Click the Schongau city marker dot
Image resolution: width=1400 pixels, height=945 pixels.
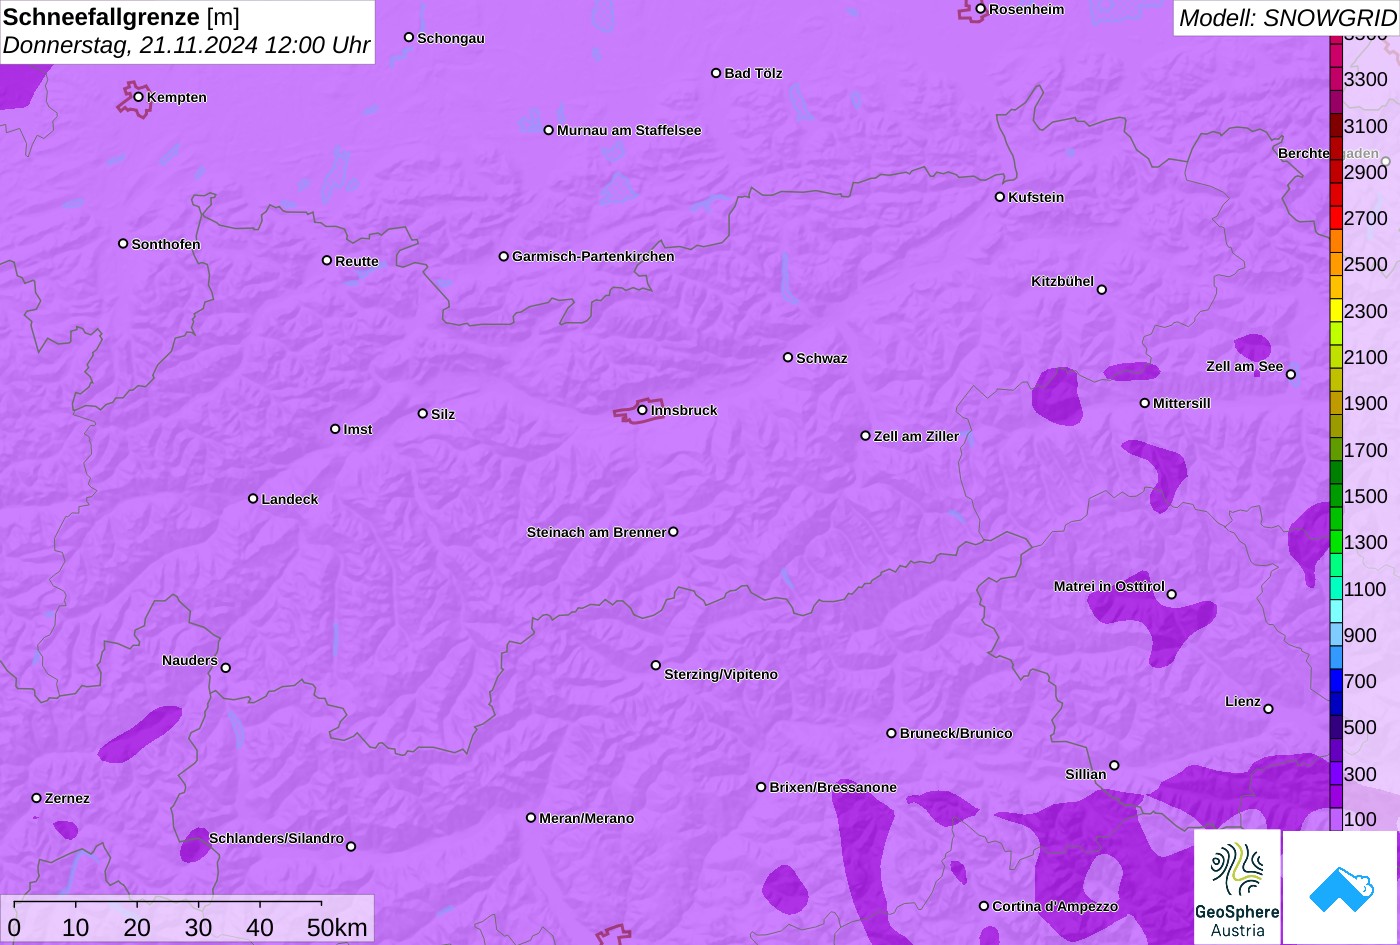tap(409, 37)
